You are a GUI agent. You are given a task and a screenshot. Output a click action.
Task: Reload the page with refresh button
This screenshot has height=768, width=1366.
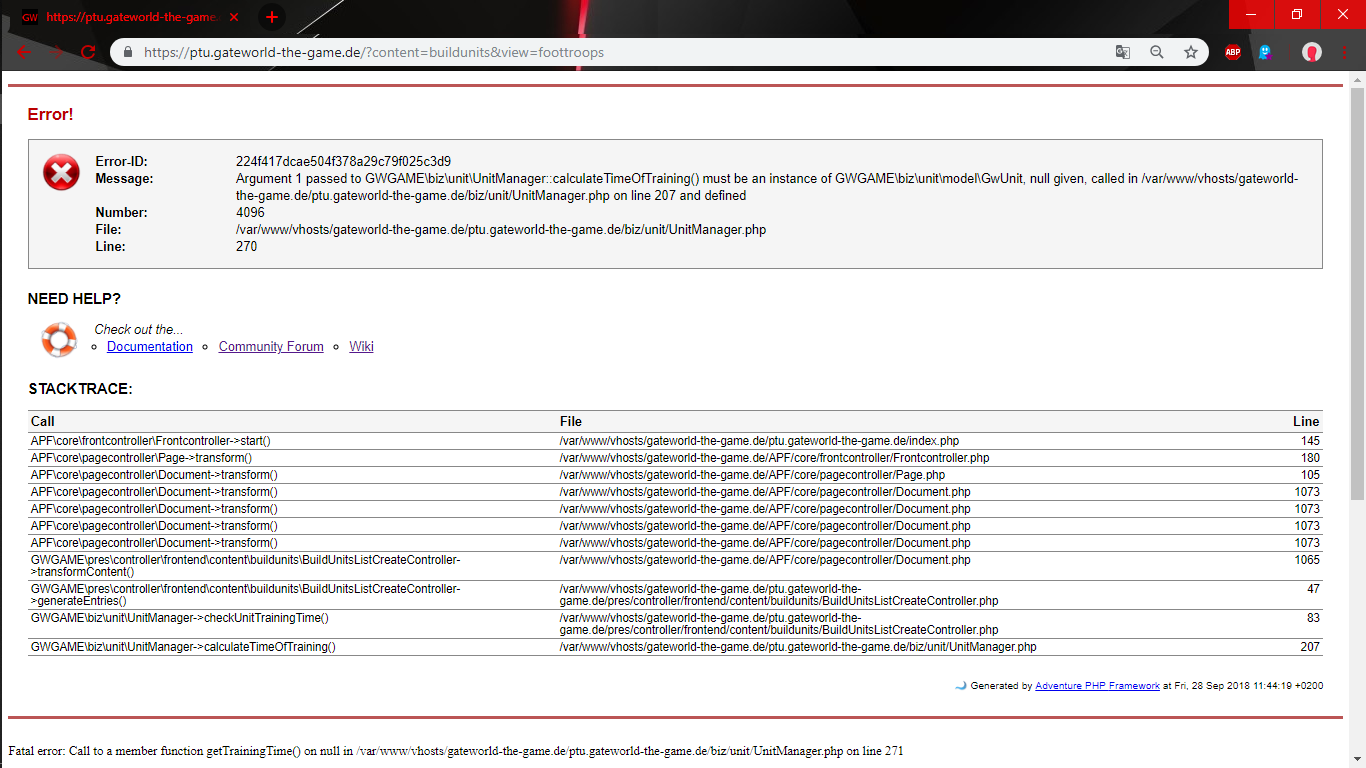[88, 52]
